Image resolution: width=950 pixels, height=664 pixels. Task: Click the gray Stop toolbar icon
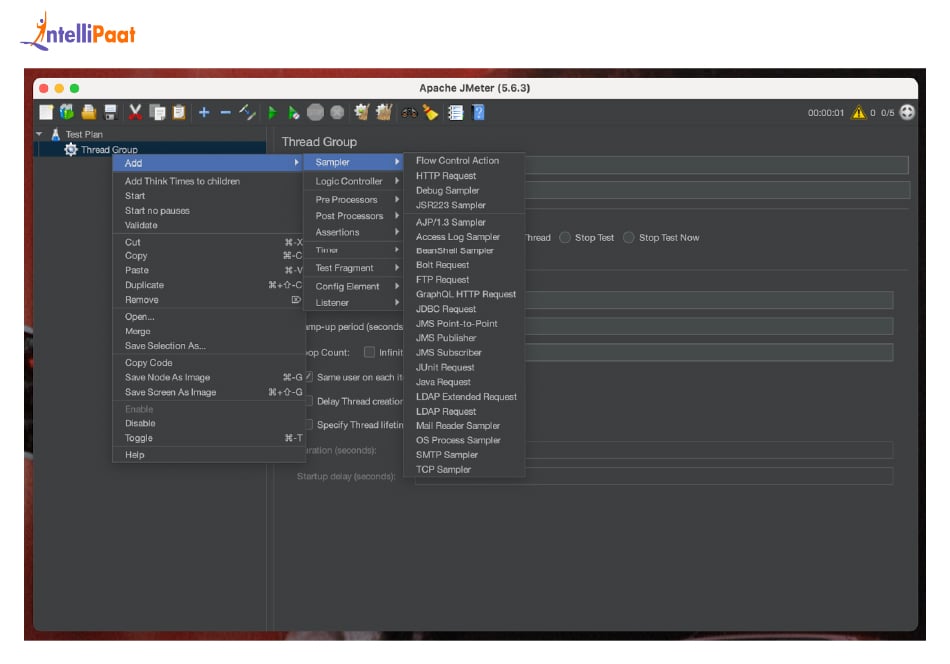[315, 112]
